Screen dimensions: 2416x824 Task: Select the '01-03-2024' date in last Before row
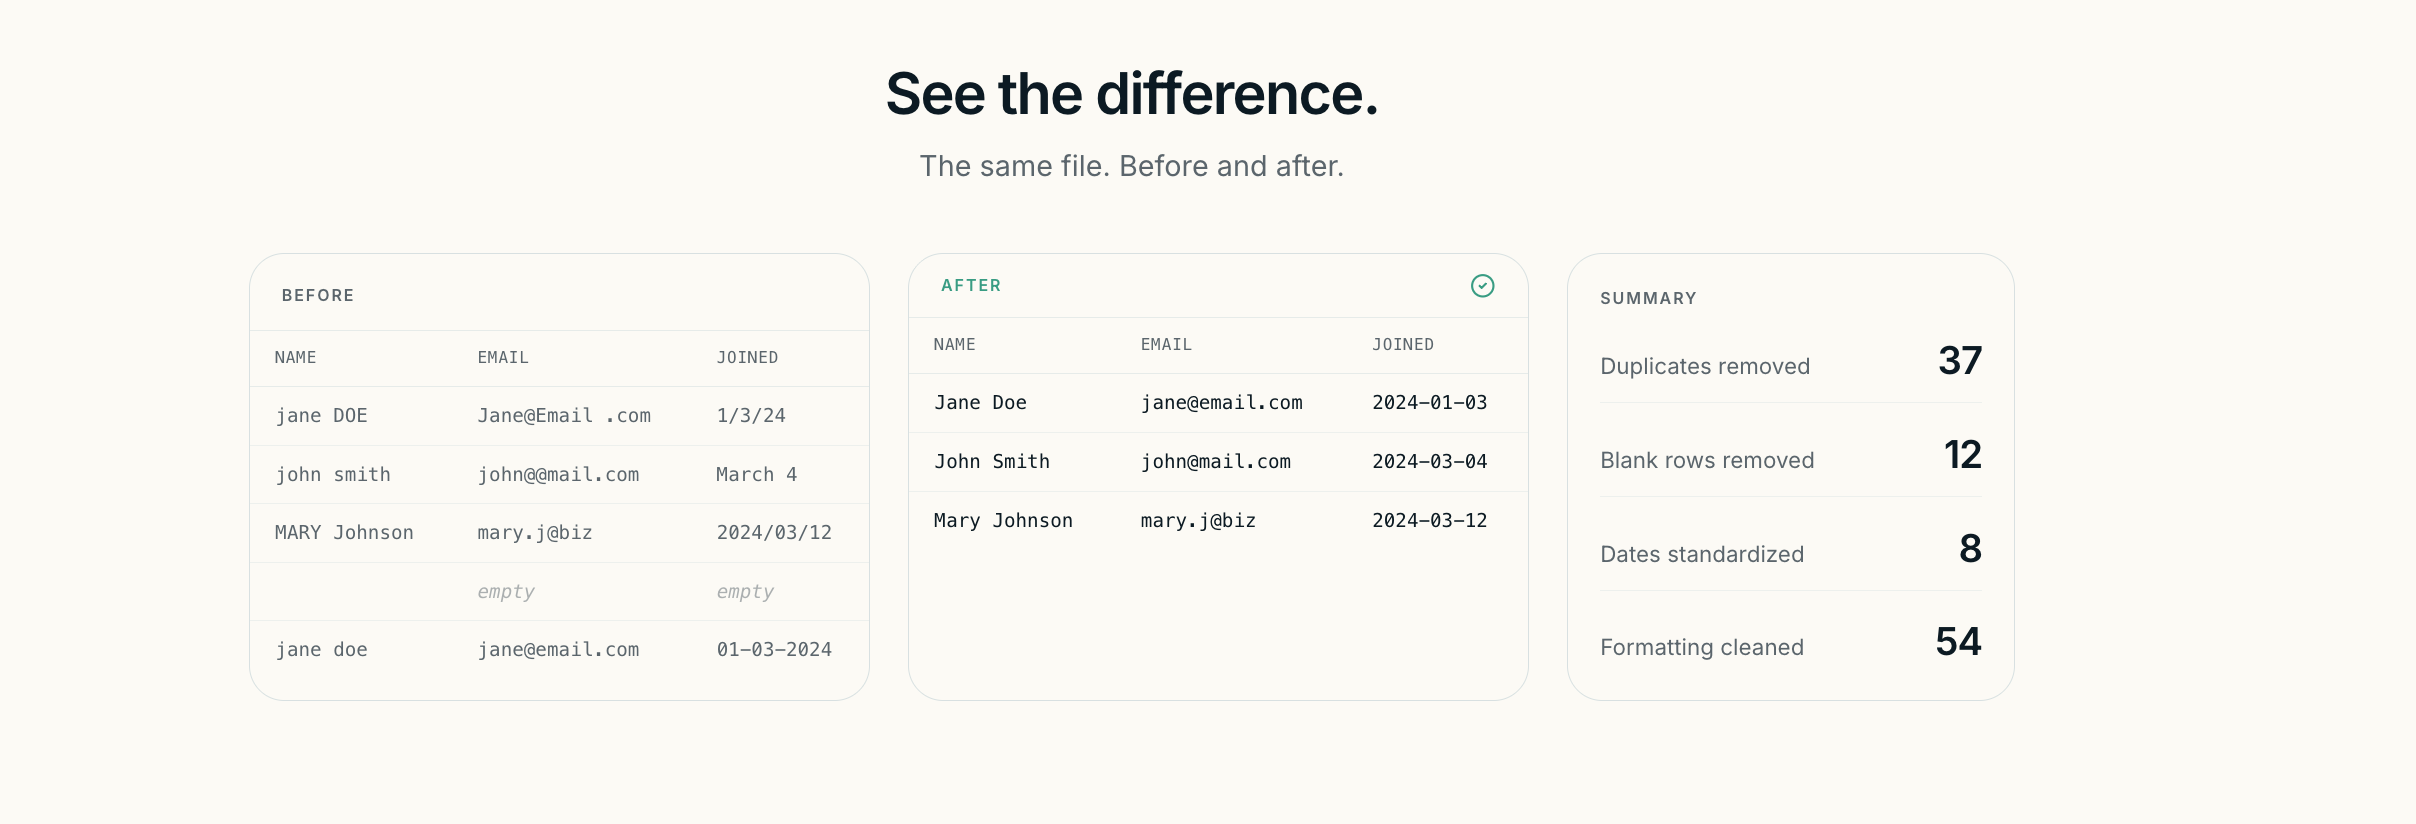pos(774,650)
